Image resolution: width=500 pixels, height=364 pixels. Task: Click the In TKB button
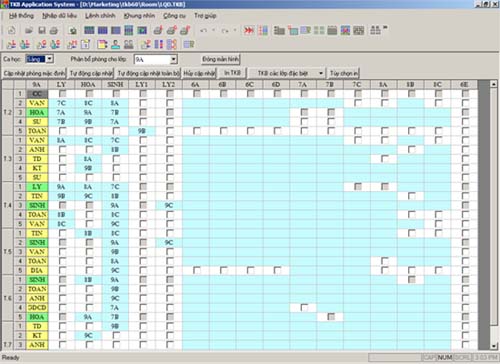(x=232, y=73)
